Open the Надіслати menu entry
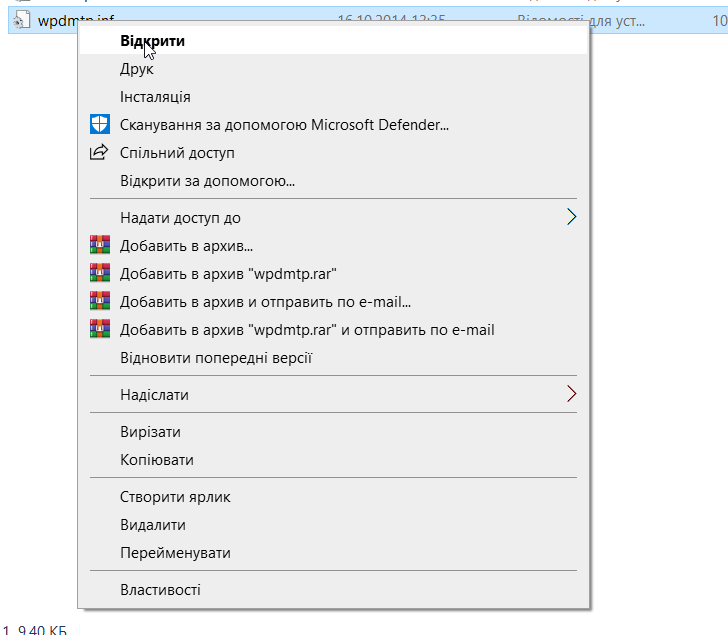728x635 pixels. (x=333, y=394)
